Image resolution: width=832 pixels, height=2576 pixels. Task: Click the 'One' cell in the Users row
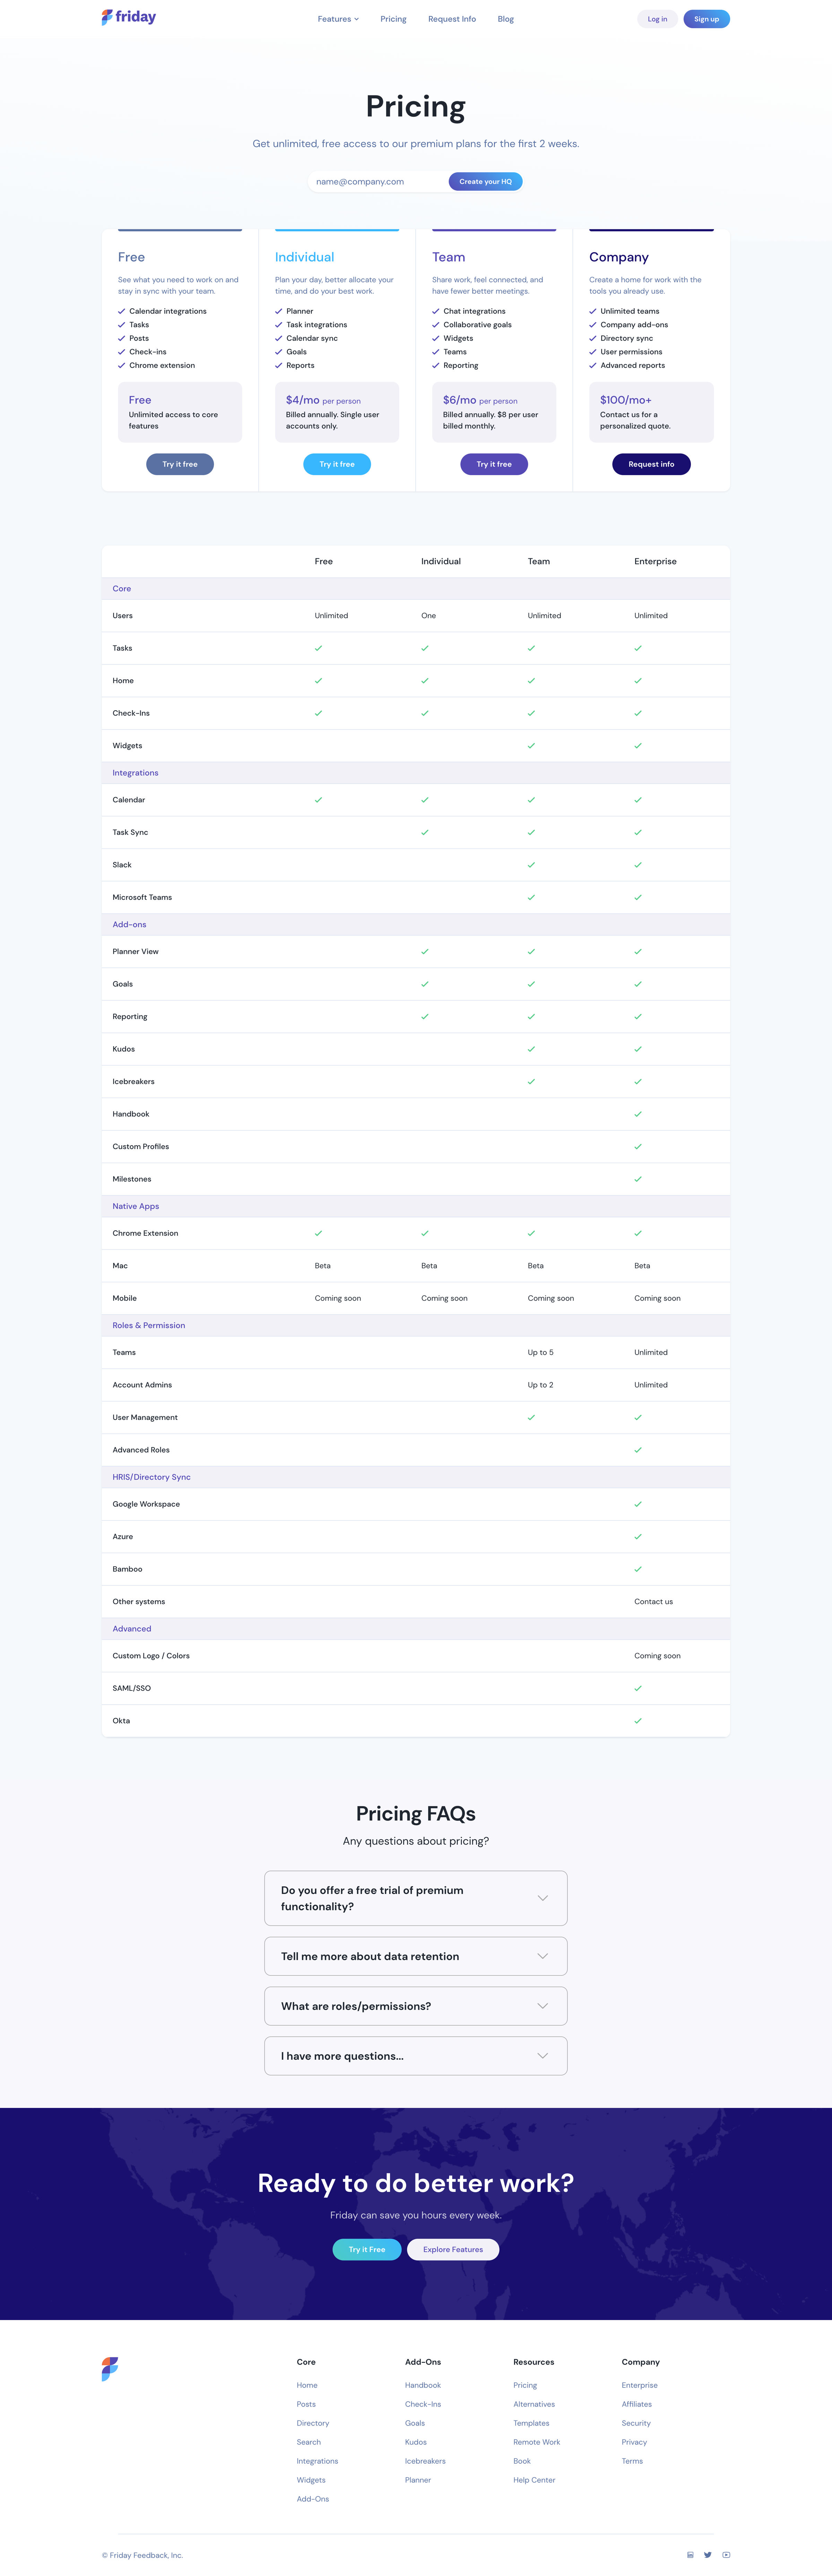428,616
